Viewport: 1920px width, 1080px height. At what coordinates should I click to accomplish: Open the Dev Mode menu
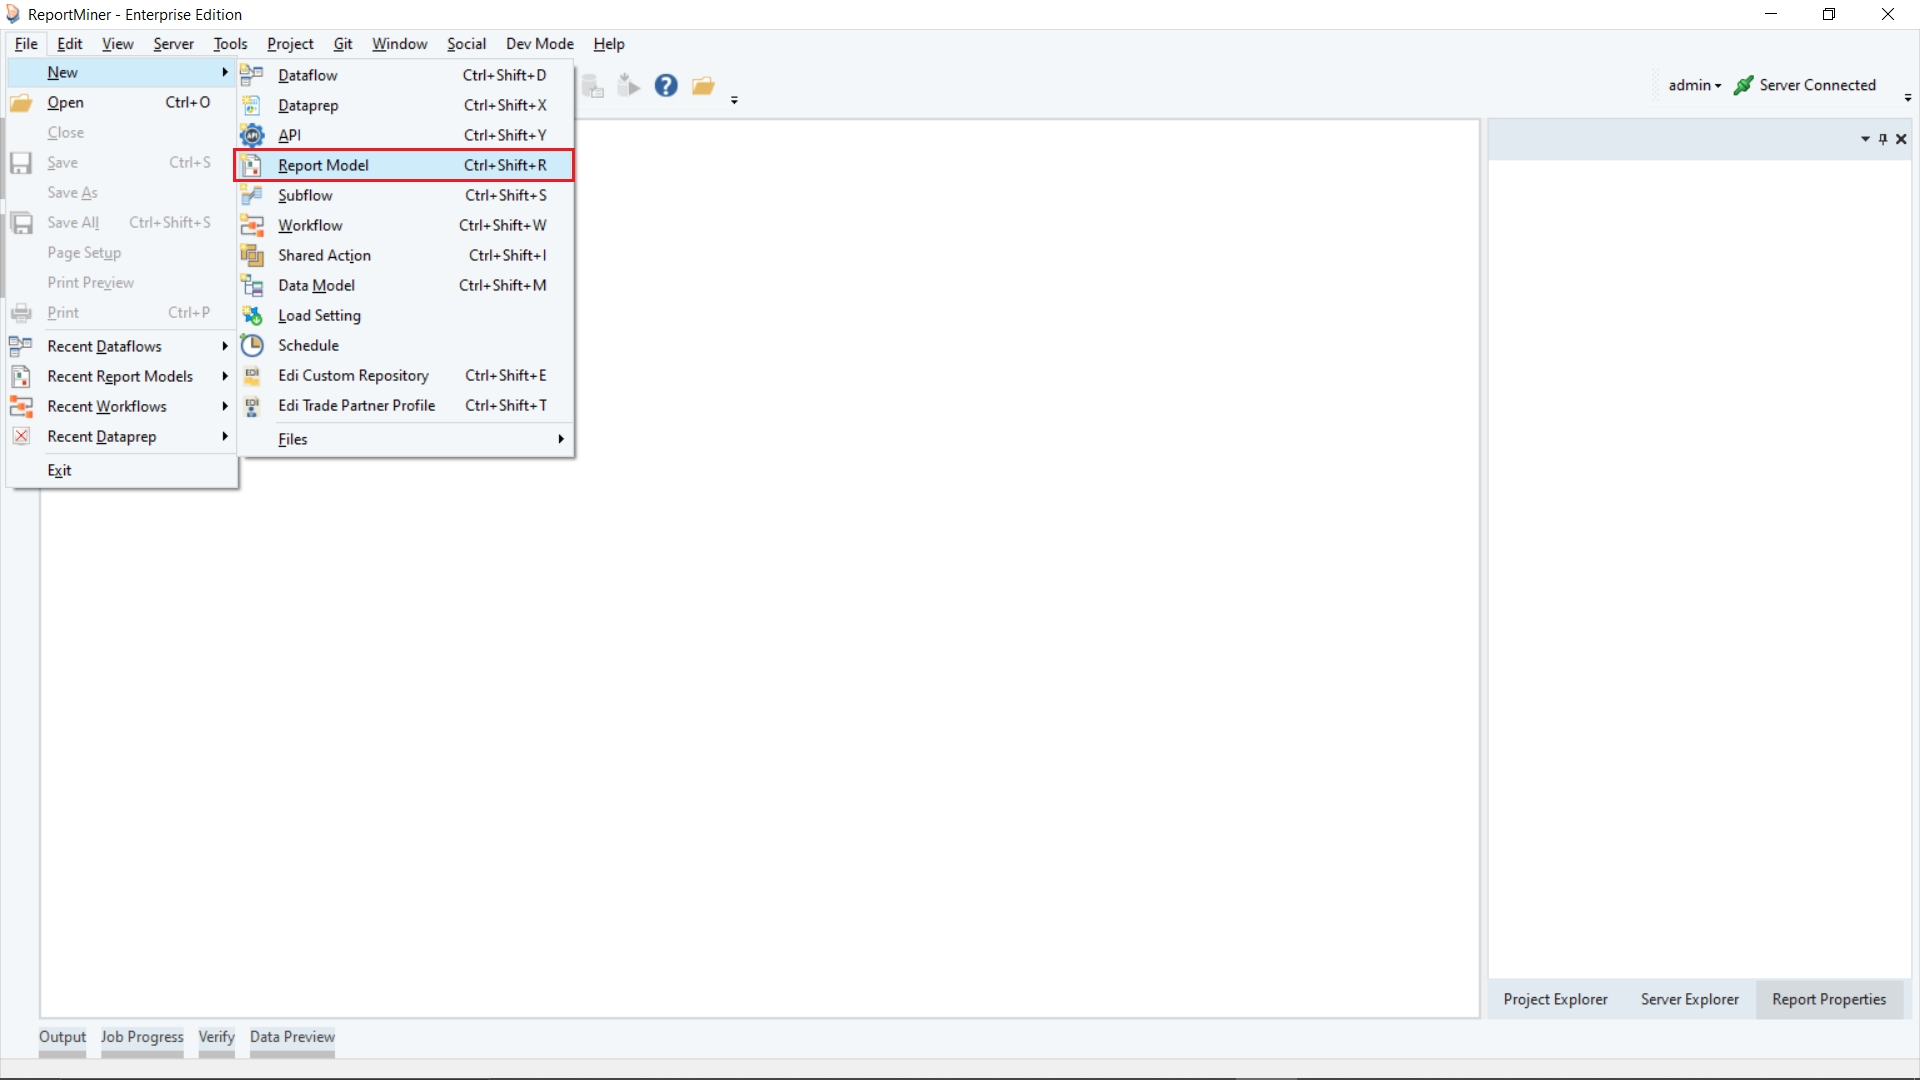539,44
